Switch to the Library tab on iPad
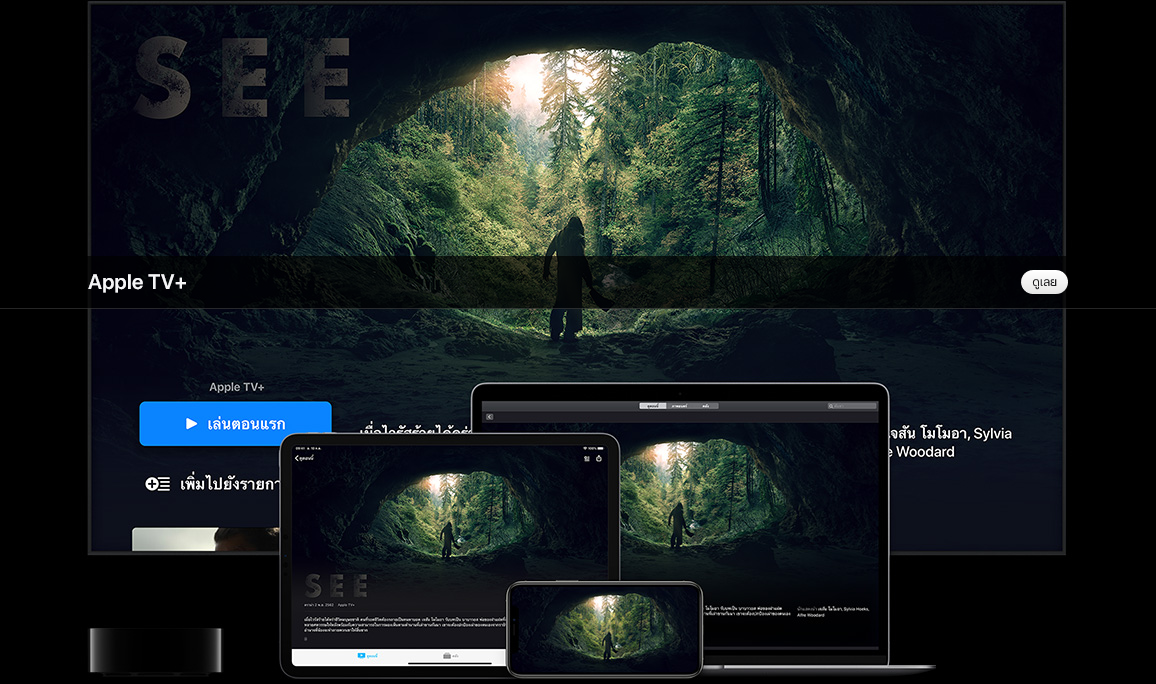 [x=451, y=656]
